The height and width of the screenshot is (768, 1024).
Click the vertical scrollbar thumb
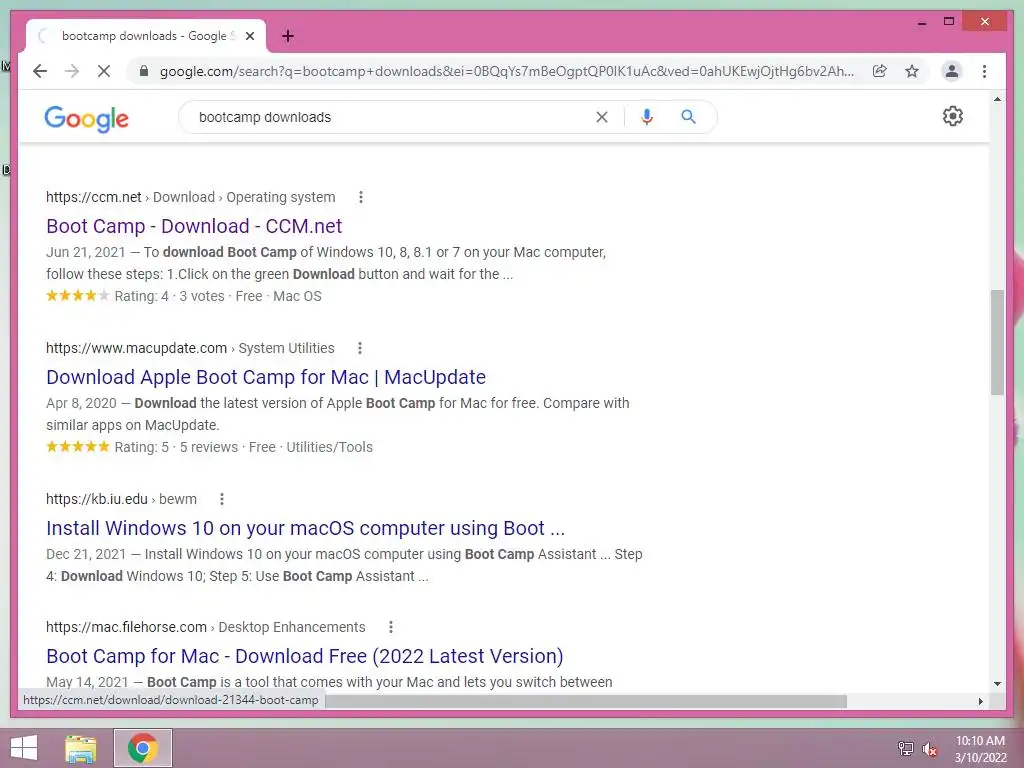(x=997, y=342)
